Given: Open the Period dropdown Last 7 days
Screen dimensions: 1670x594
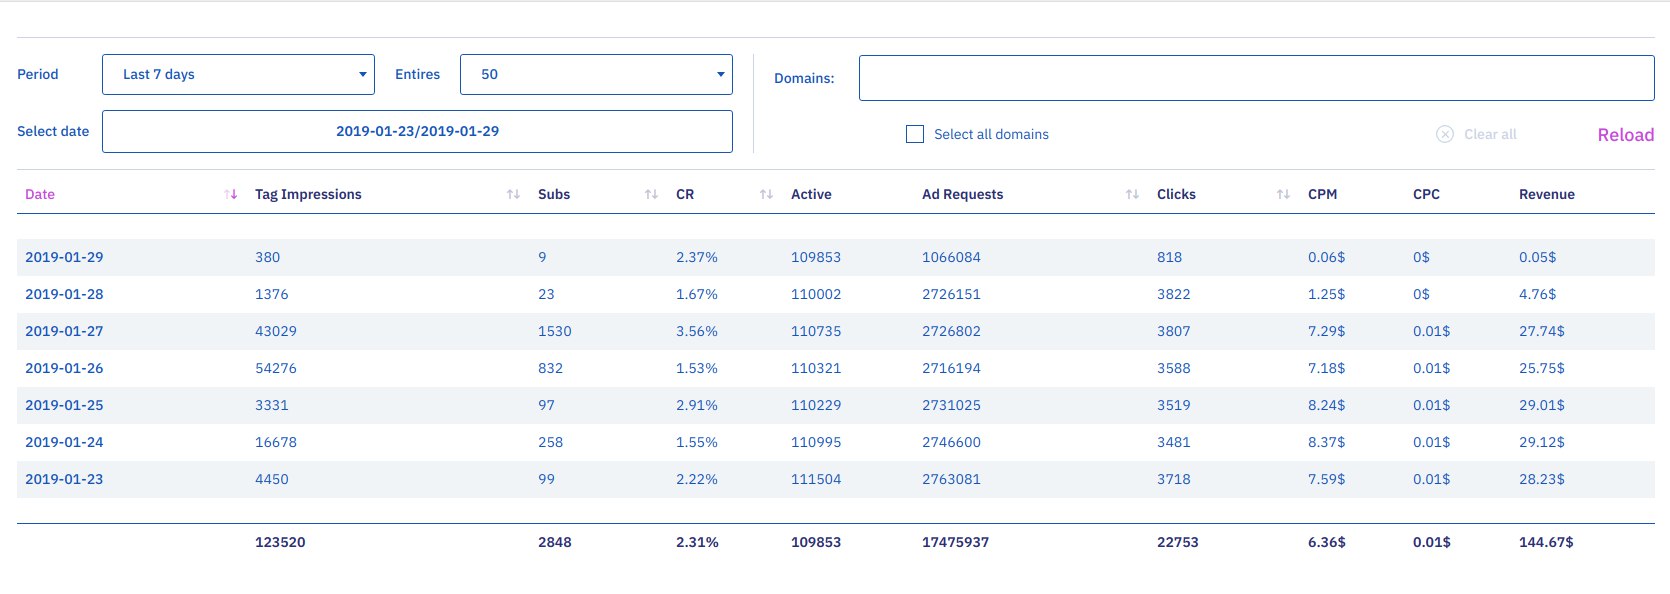Looking at the screenshot, I should [238, 75].
